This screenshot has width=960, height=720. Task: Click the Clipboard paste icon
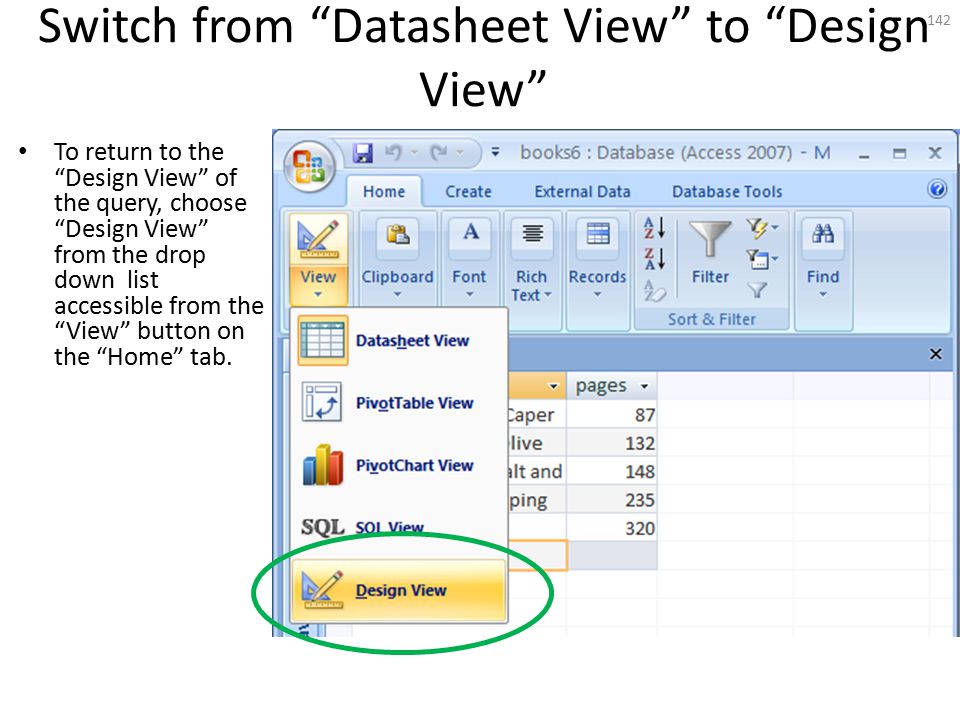click(x=397, y=234)
